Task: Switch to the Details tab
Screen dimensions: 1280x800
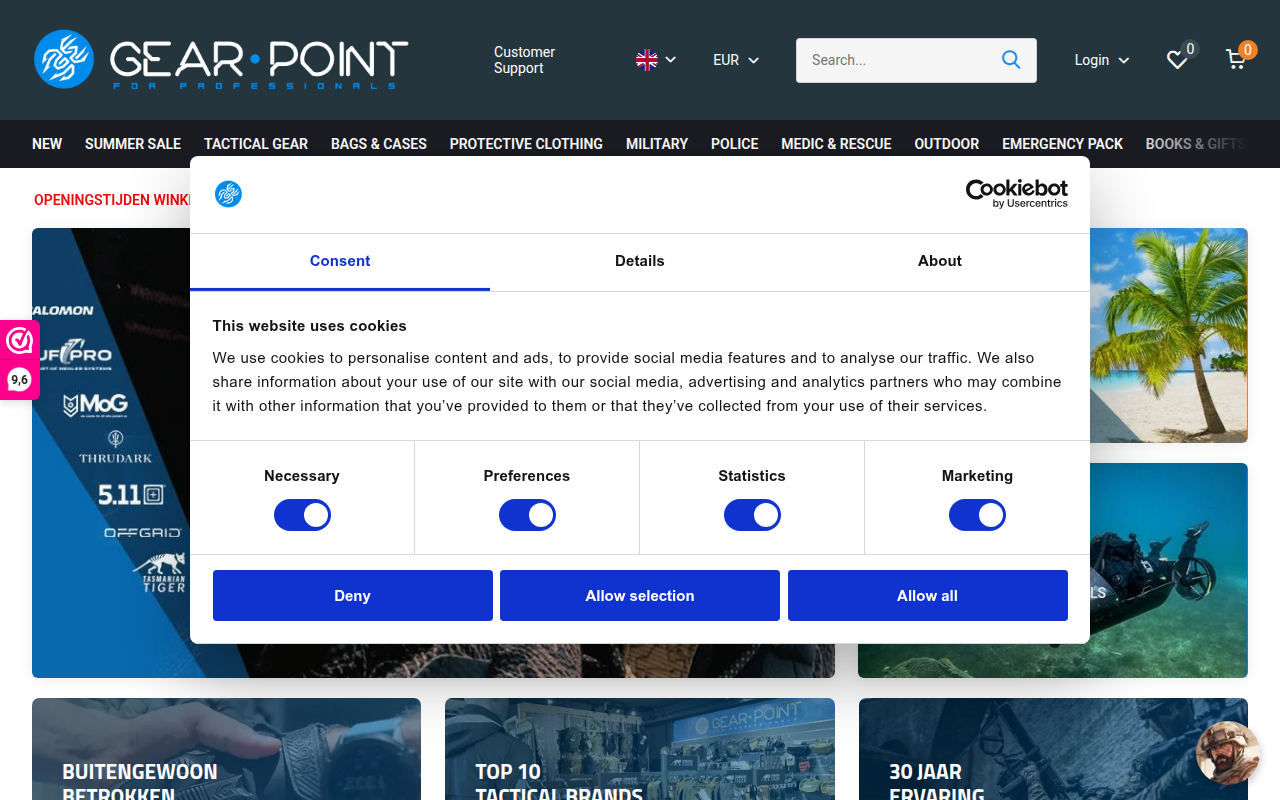Action: (x=640, y=261)
